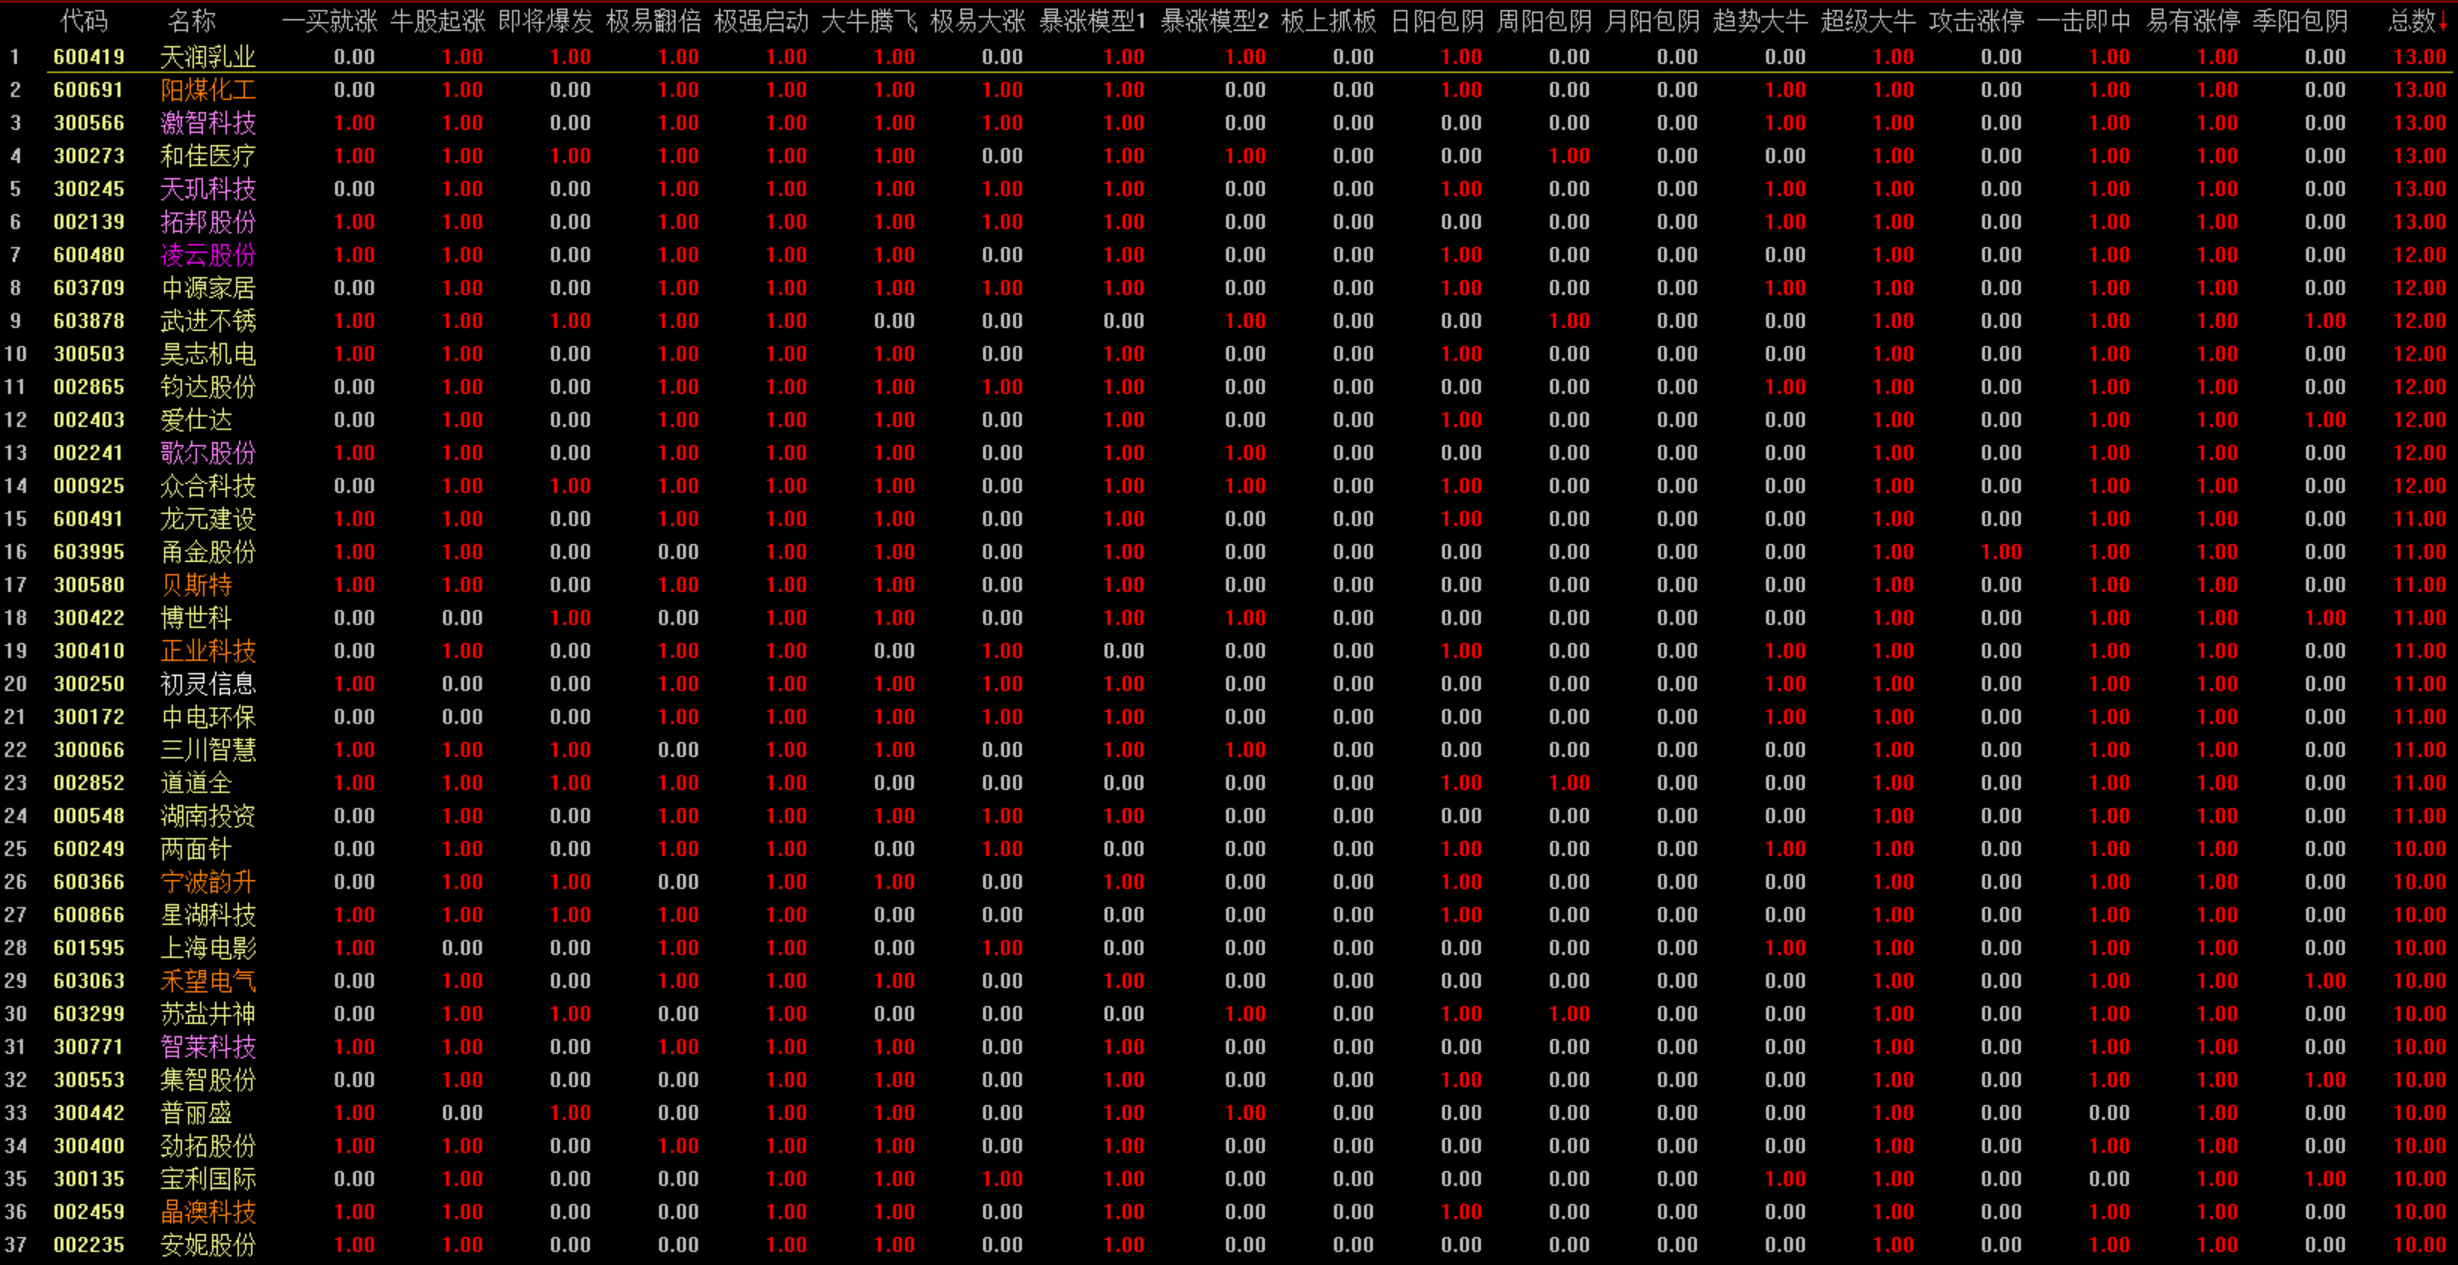Click the 极强启动 column header
The width and height of the screenshot is (2458, 1265).
click(x=761, y=21)
